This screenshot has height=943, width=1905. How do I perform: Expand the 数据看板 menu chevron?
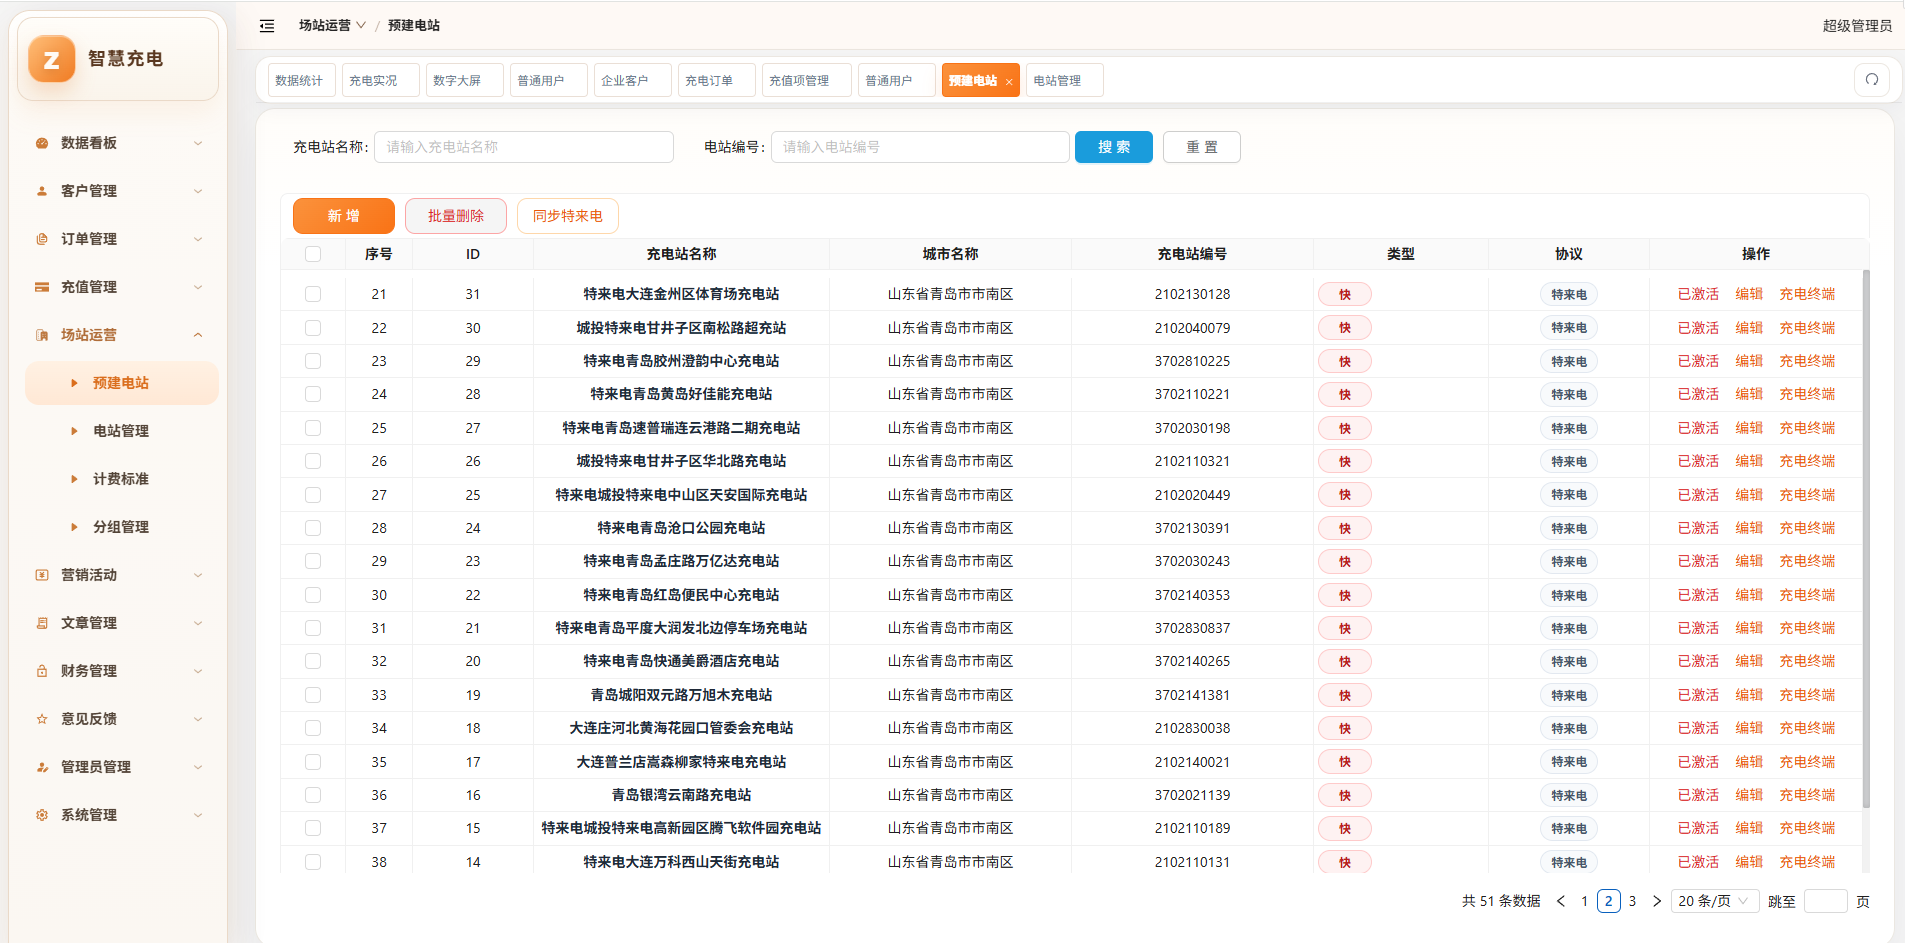tap(198, 143)
